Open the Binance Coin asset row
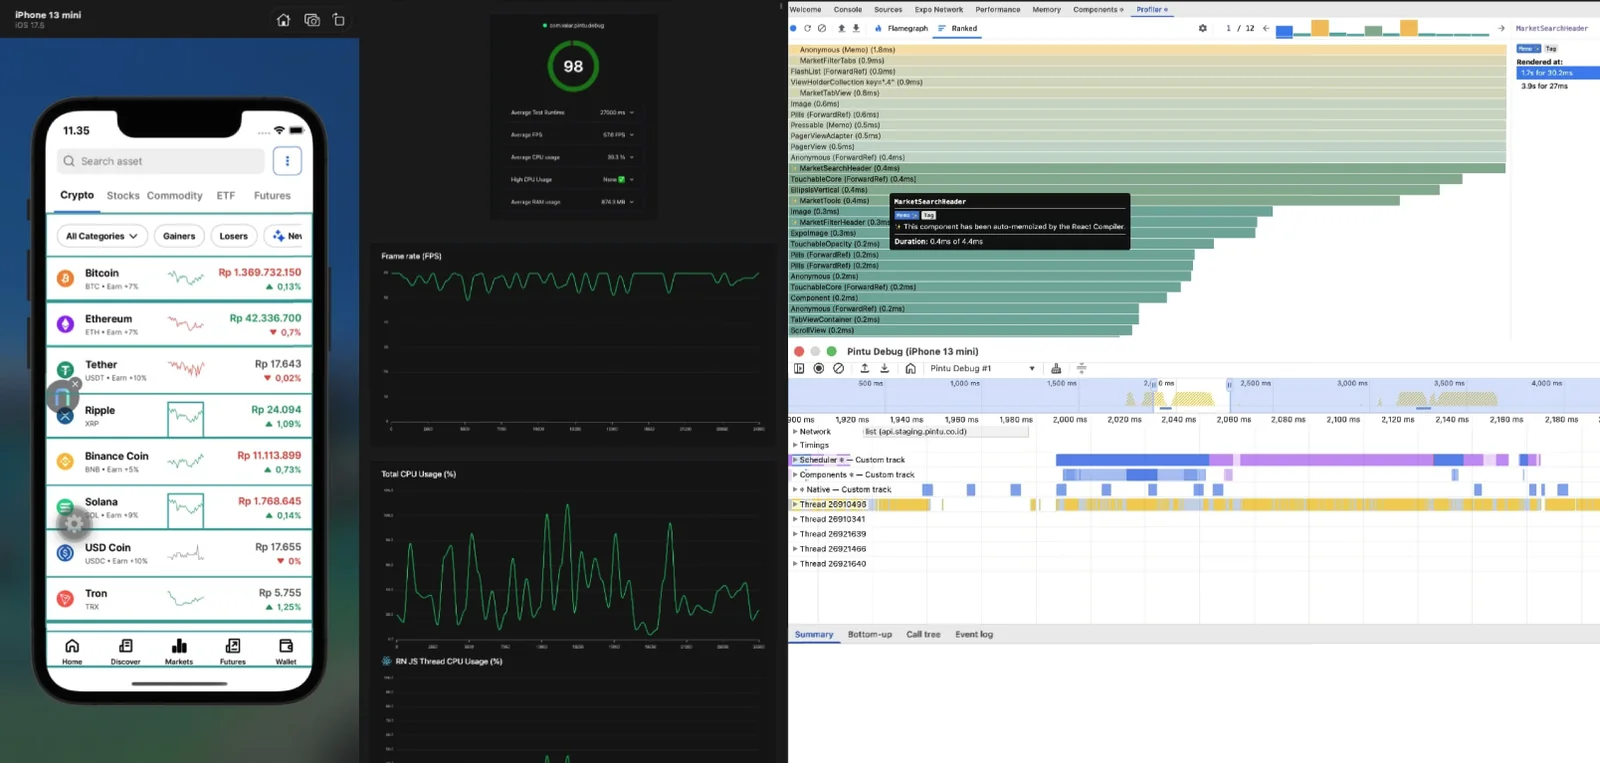 (x=179, y=462)
